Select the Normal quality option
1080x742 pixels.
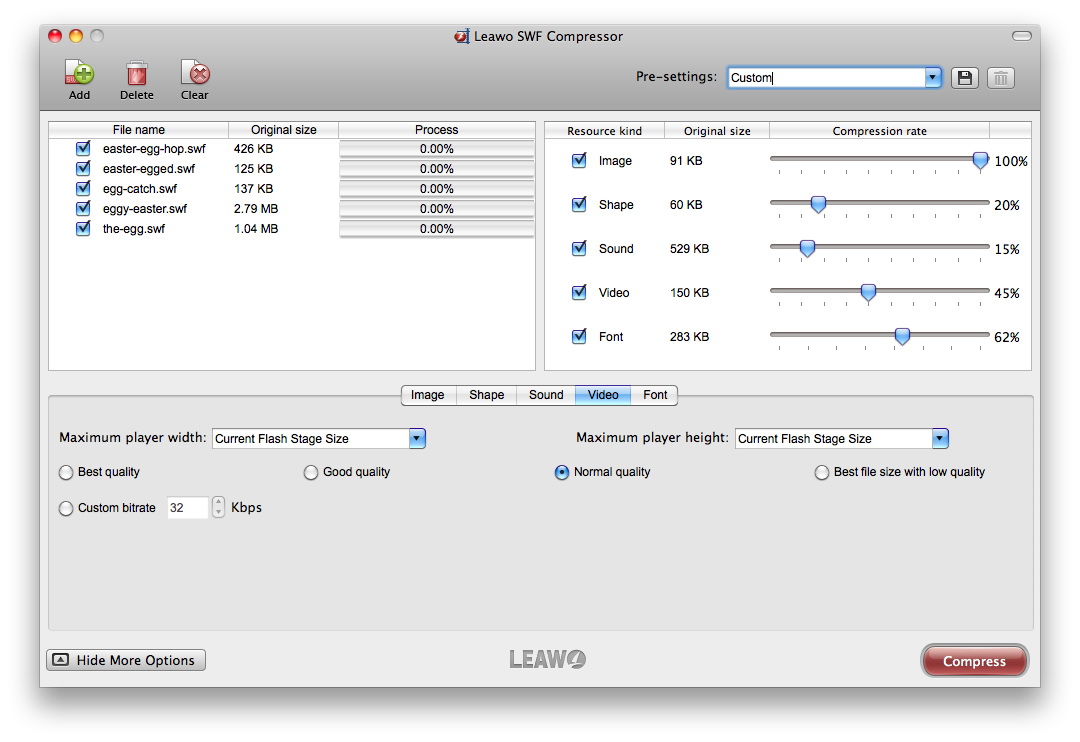point(562,473)
